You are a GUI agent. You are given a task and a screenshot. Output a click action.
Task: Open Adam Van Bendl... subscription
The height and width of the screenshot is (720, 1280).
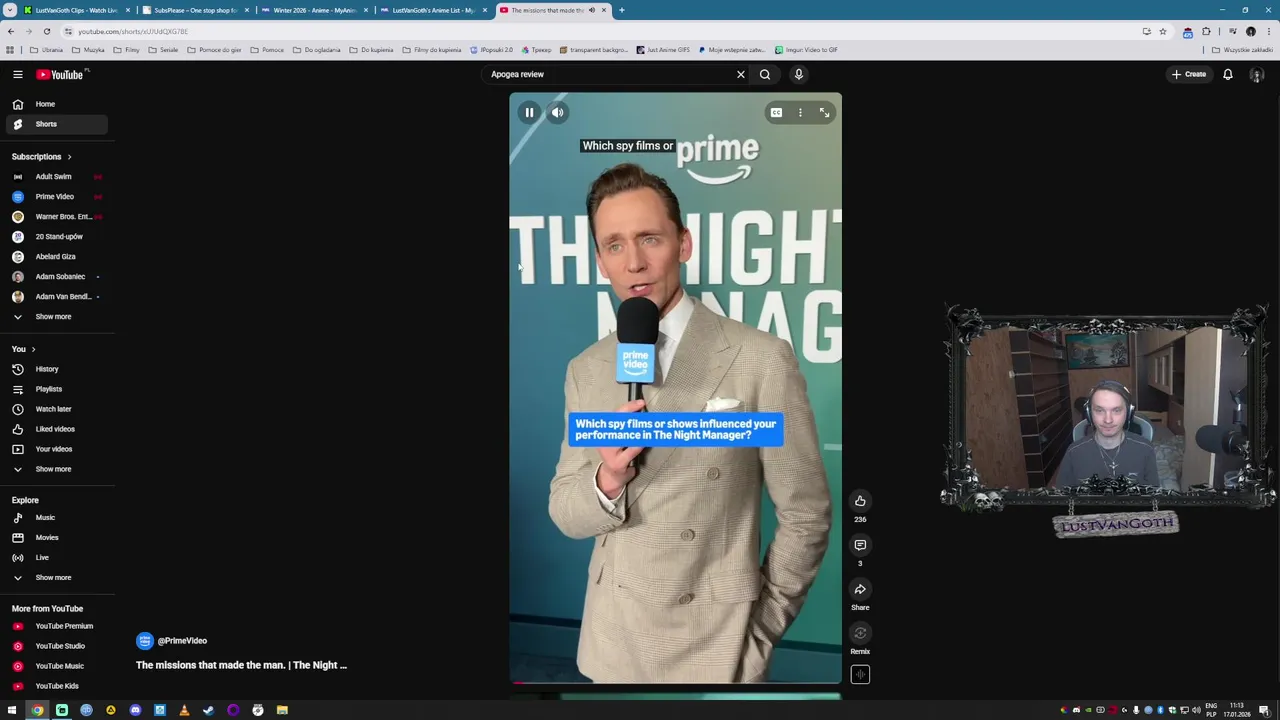57,296
